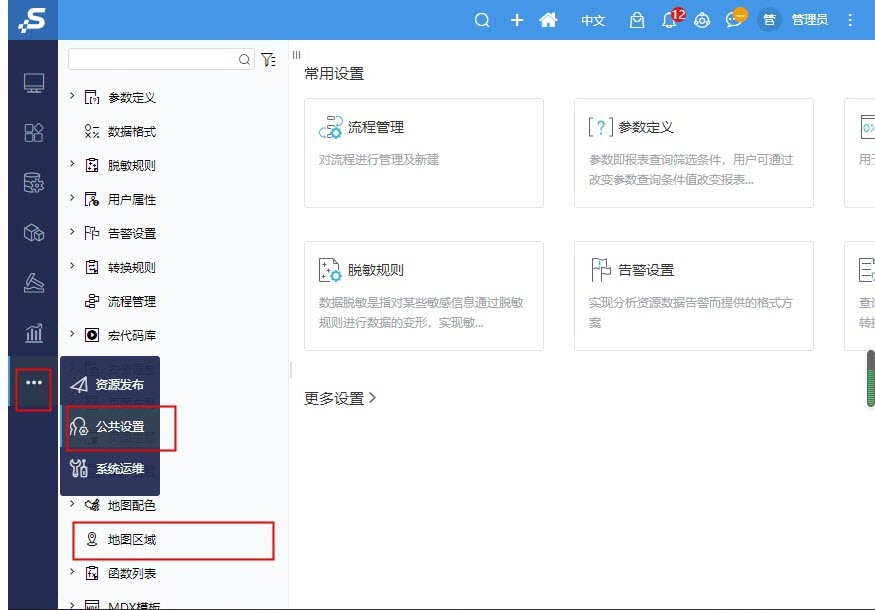The width and height of the screenshot is (875, 610).
Task: Open the dashboard blocks sidebar icon
Action: point(33,133)
